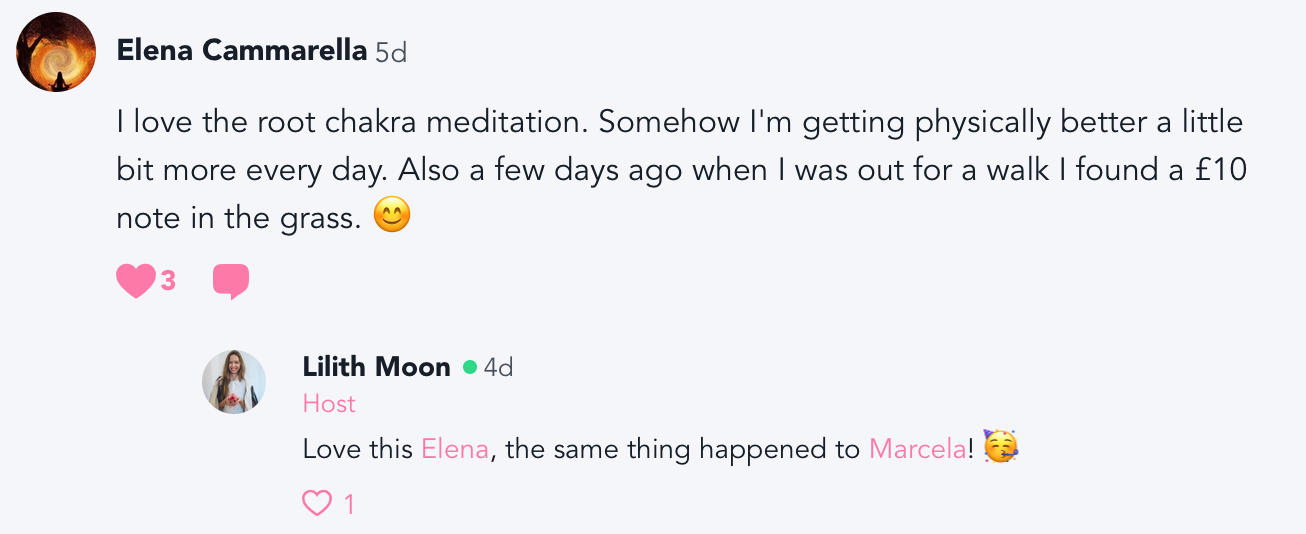Click the pink 'Elena' mention in the reply
The image size is (1306, 534).
(x=455, y=449)
